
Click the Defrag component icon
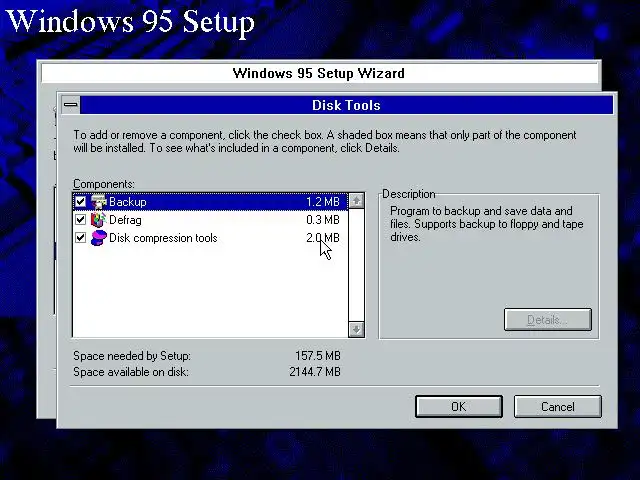click(98, 220)
